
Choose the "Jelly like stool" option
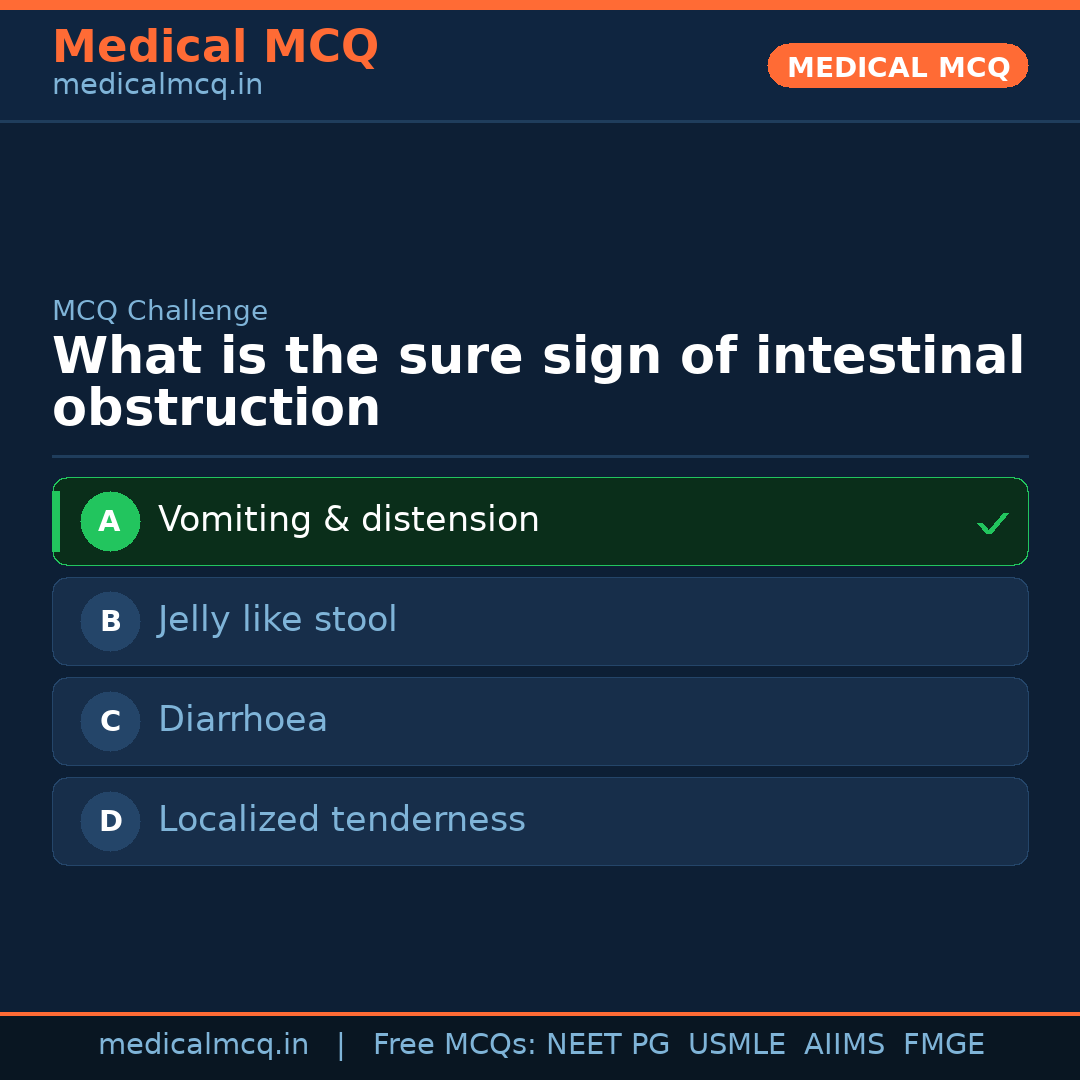pyautogui.click(x=277, y=620)
